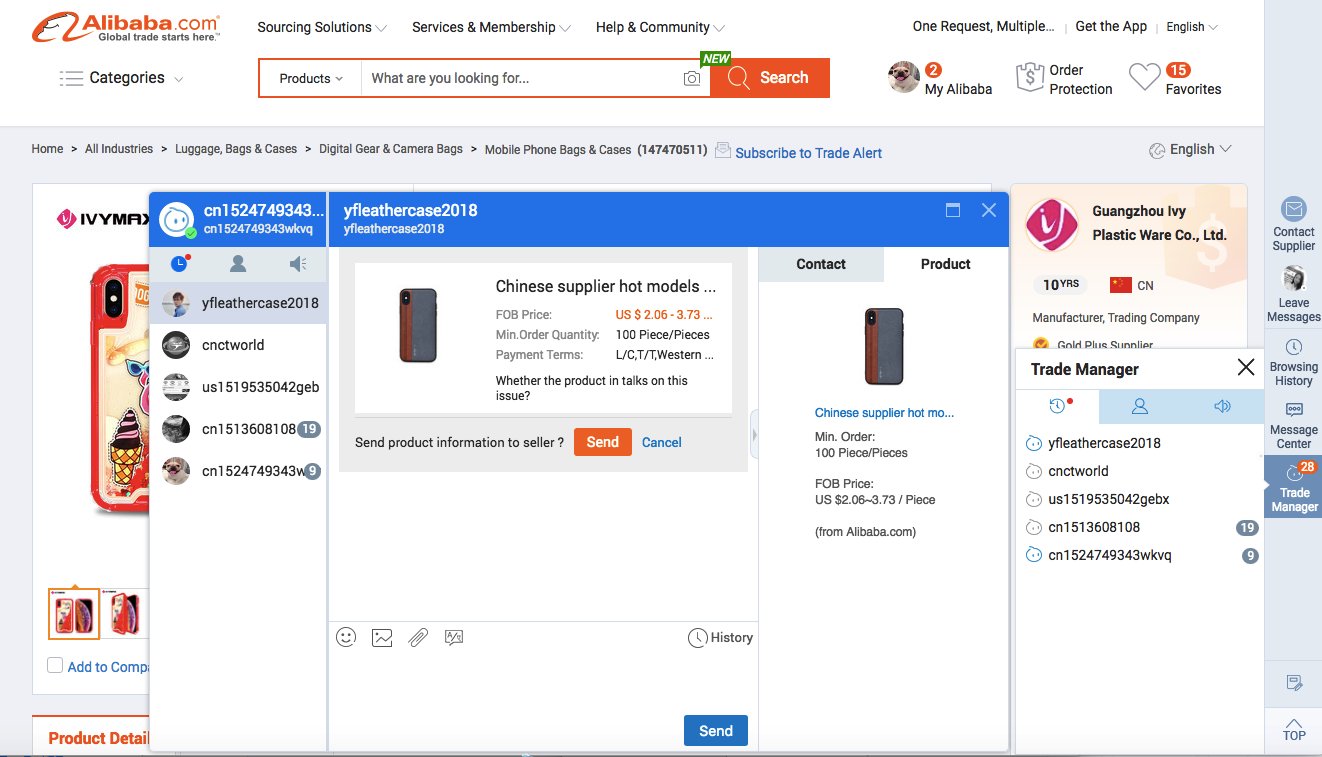The width and height of the screenshot is (1322, 757).
Task: Open Leave Messages in sidebar
Action: point(1293,295)
